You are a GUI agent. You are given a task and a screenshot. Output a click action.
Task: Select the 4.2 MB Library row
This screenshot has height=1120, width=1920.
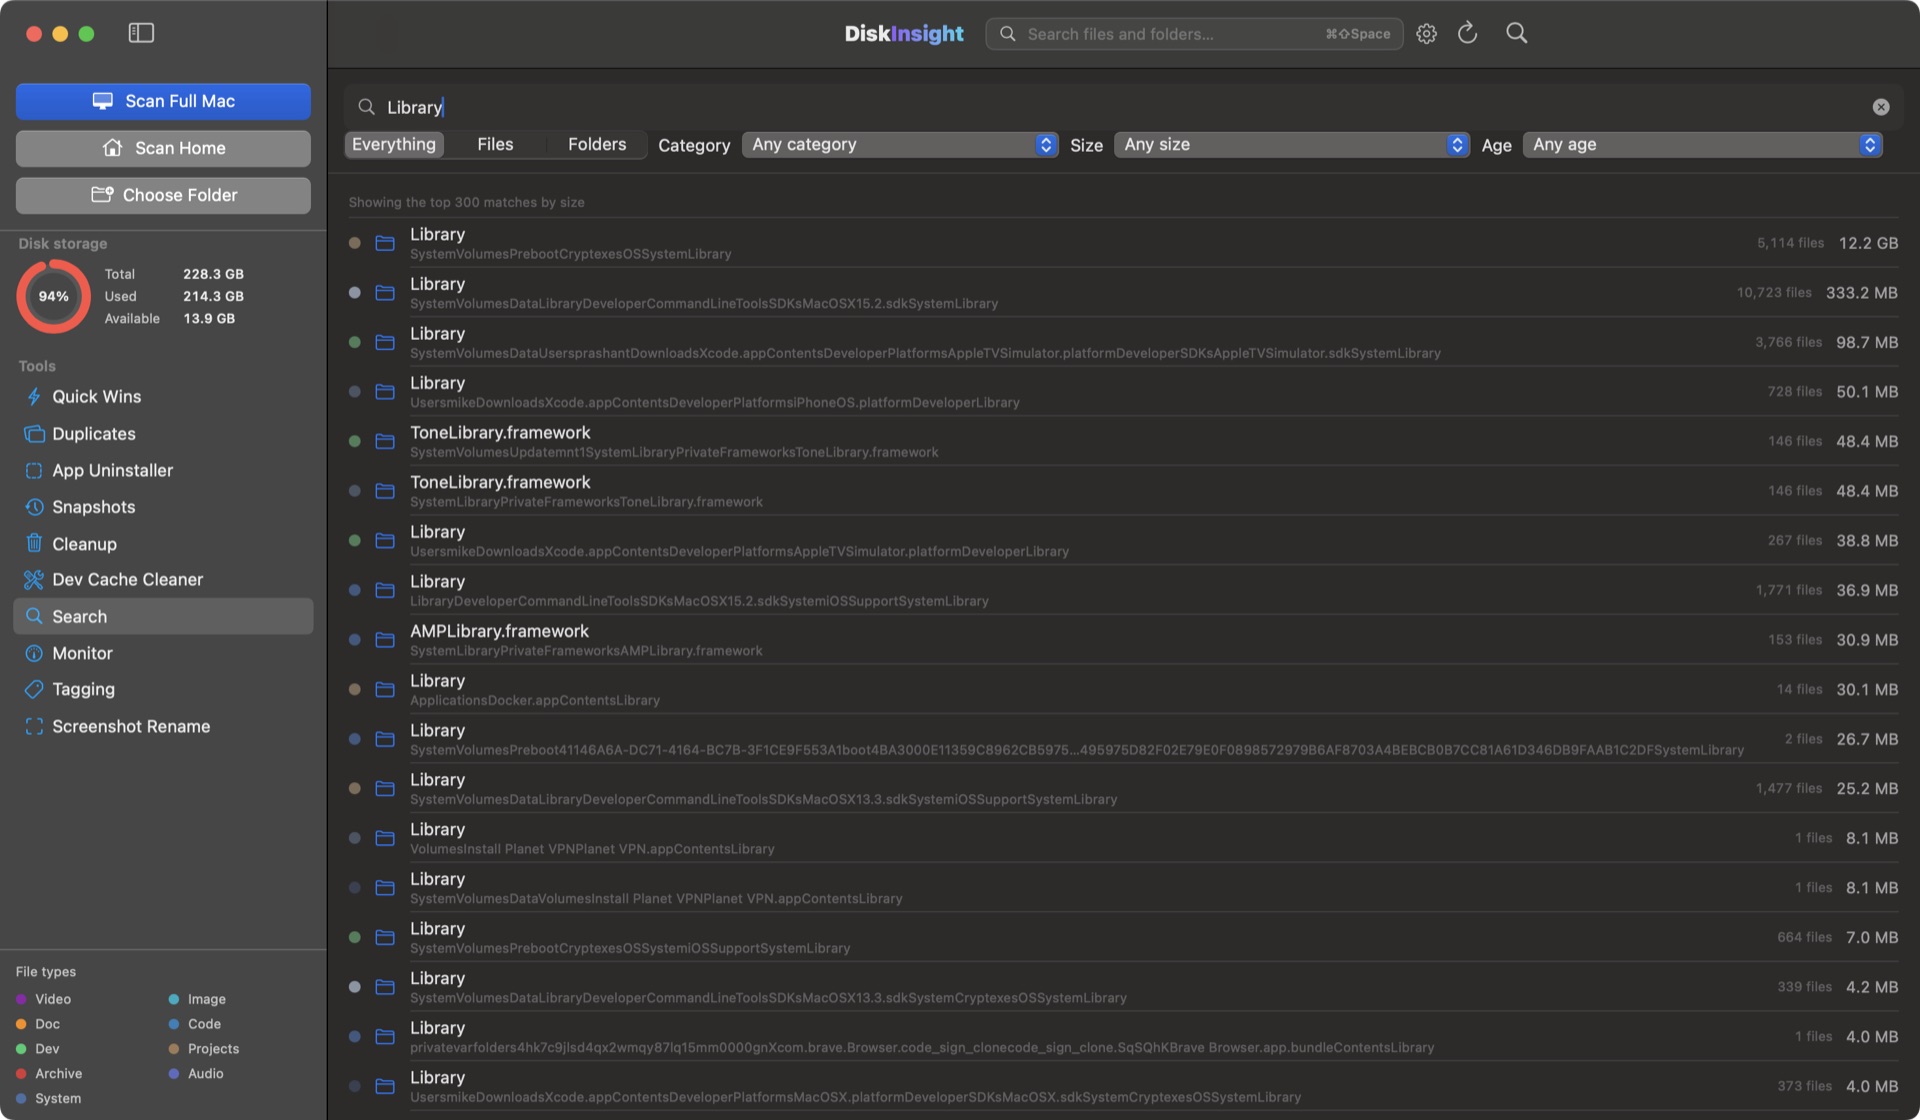click(x=1122, y=987)
